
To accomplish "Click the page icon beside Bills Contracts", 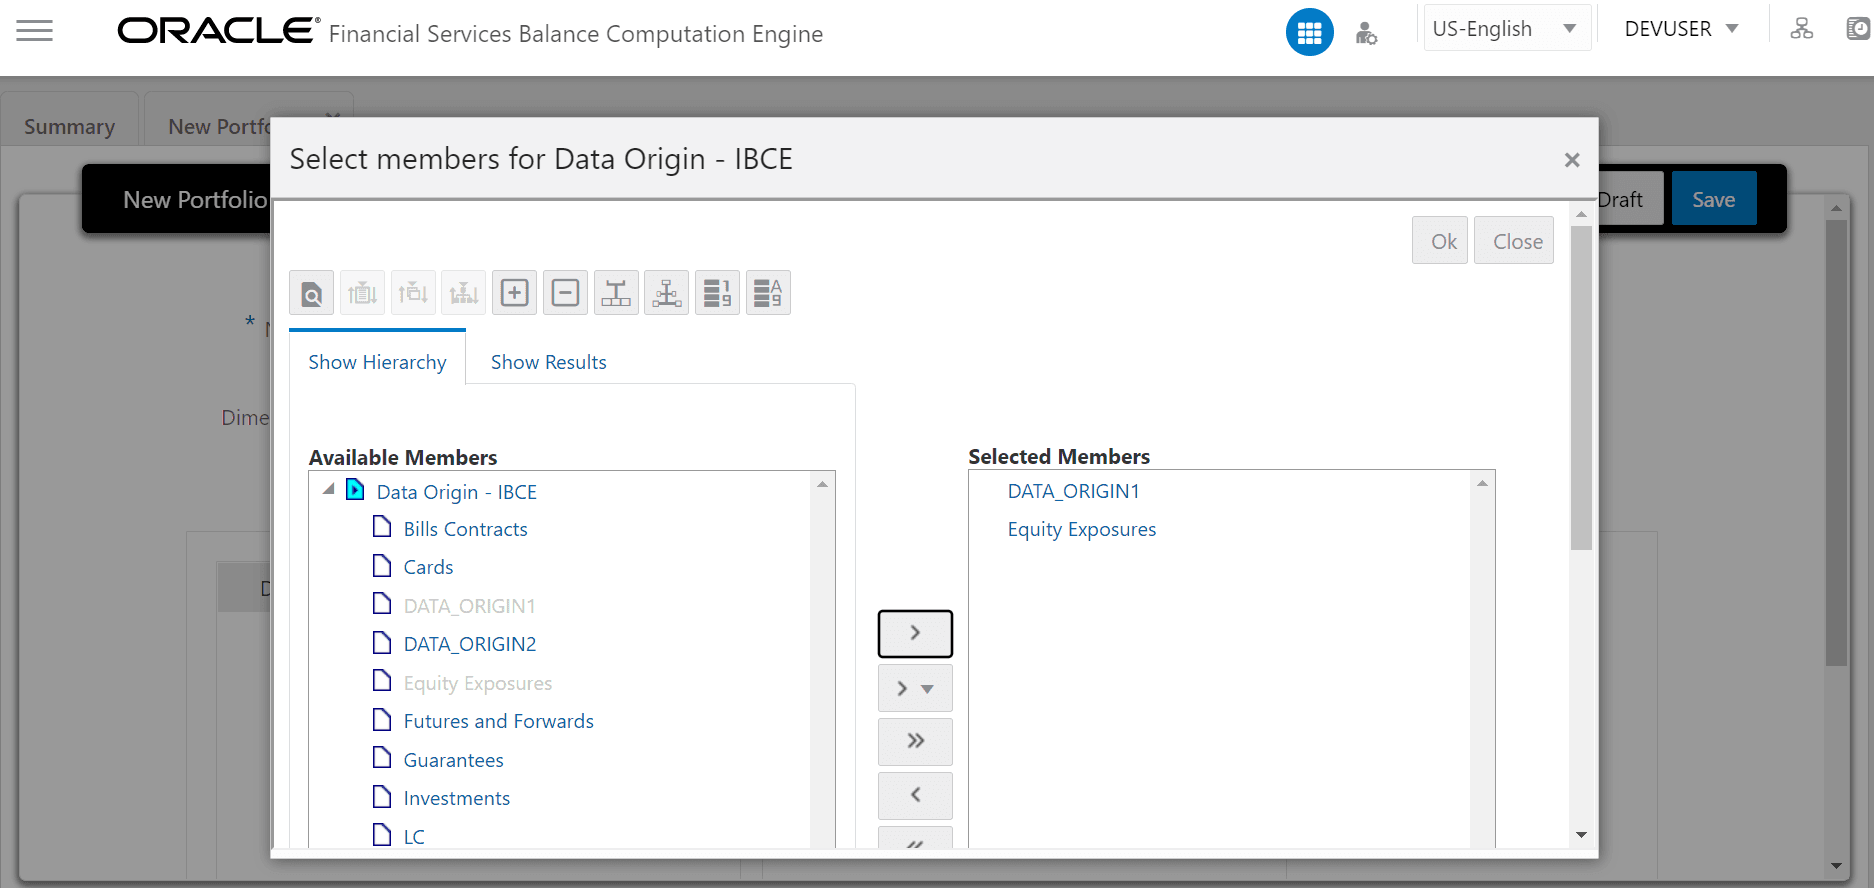I will click(381, 527).
